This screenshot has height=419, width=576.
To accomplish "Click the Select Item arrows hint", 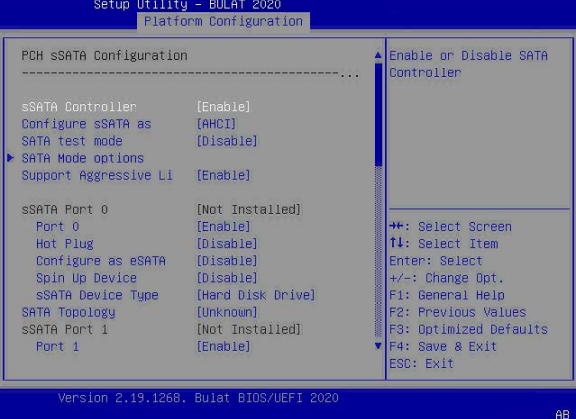I will (444, 244).
